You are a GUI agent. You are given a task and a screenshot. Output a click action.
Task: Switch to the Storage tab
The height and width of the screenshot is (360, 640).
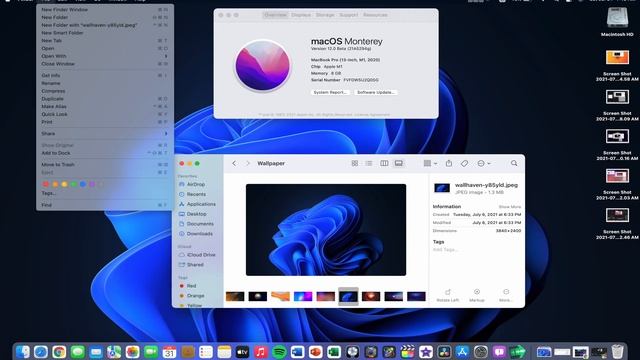pos(325,15)
